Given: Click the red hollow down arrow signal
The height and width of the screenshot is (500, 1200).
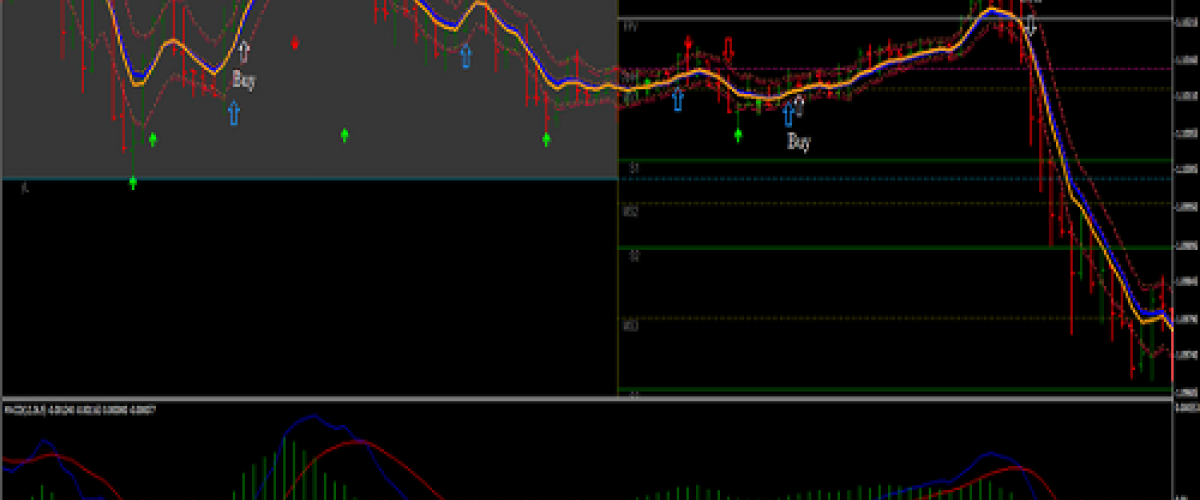Looking at the screenshot, I should pos(728,47).
